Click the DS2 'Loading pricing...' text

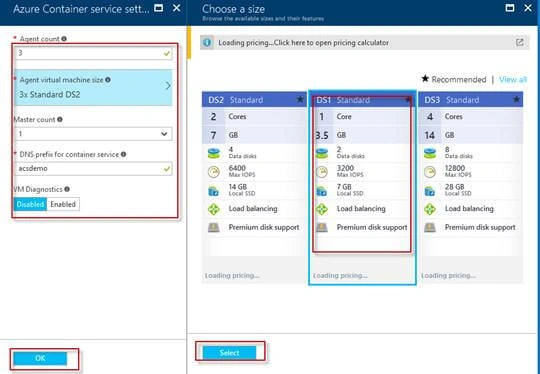[x=232, y=276]
